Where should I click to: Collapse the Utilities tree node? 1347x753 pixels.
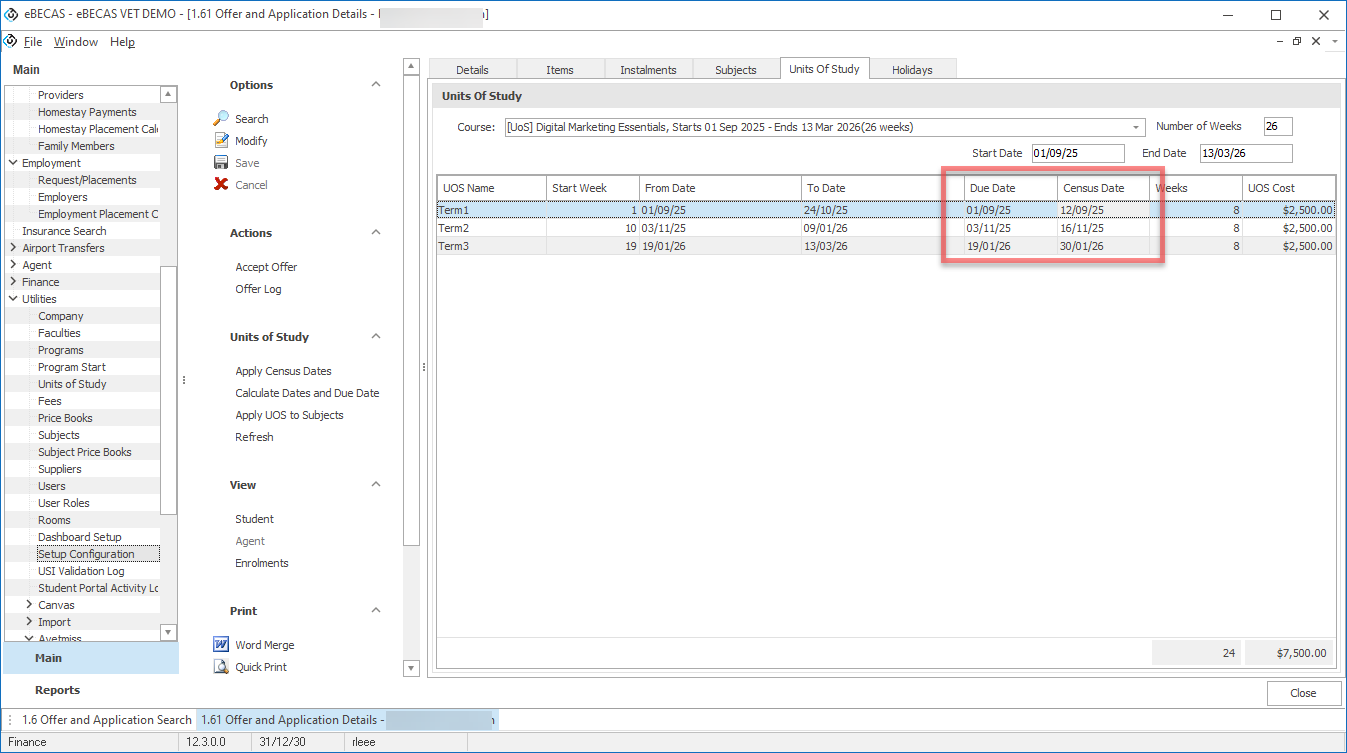(x=12, y=299)
